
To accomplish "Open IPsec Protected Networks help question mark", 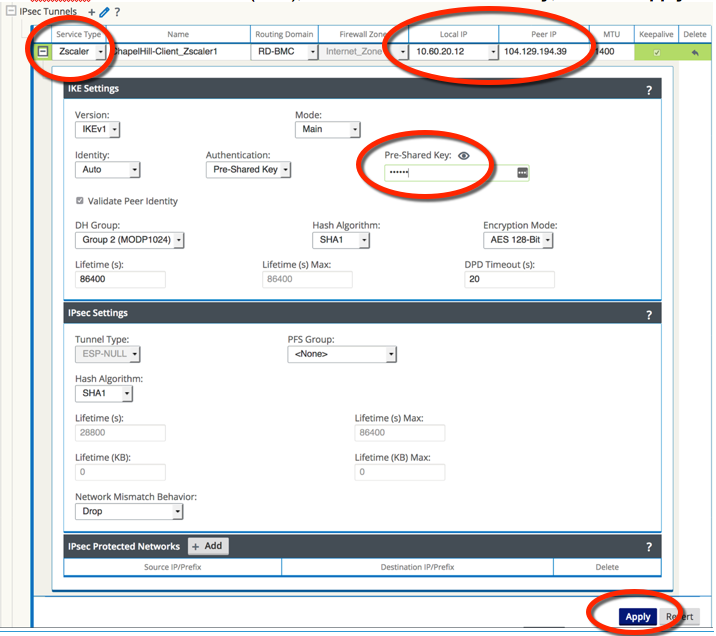I will 649,547.
